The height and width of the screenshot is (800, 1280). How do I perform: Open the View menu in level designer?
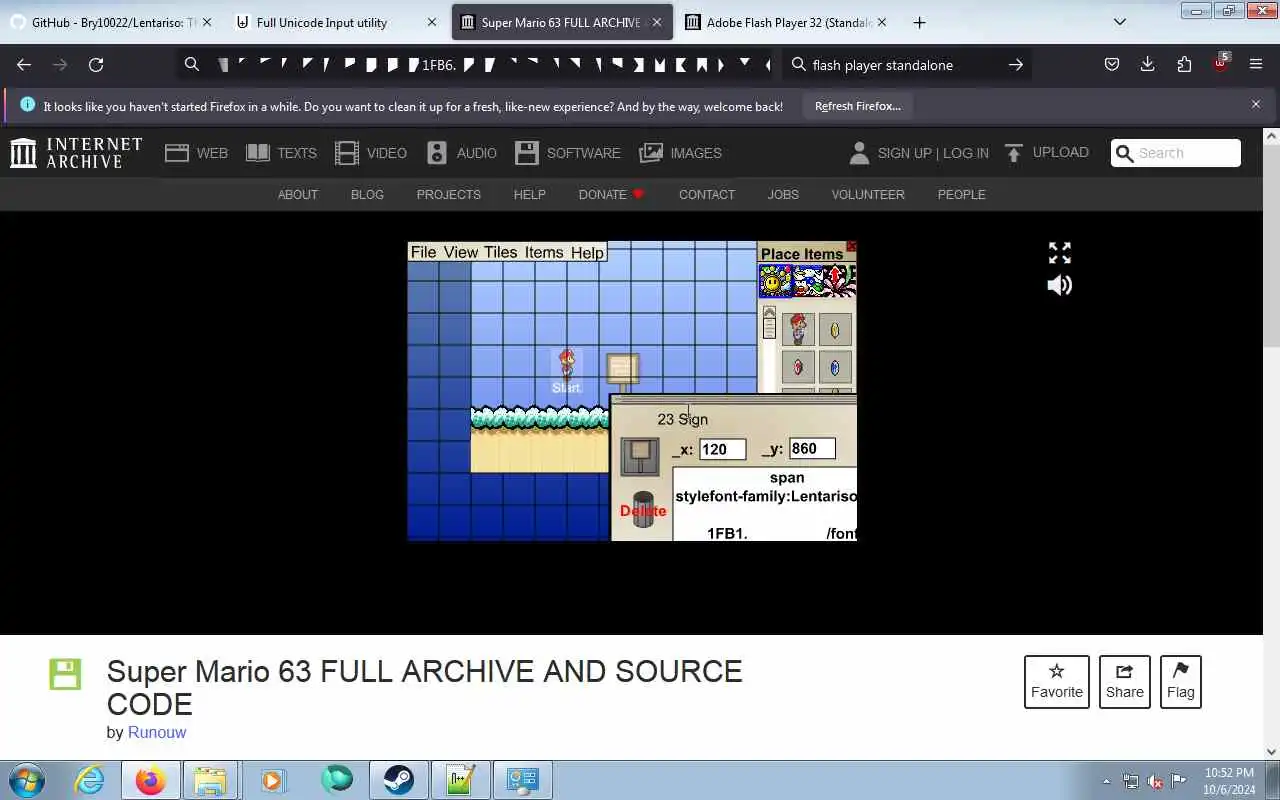point(461,252)
